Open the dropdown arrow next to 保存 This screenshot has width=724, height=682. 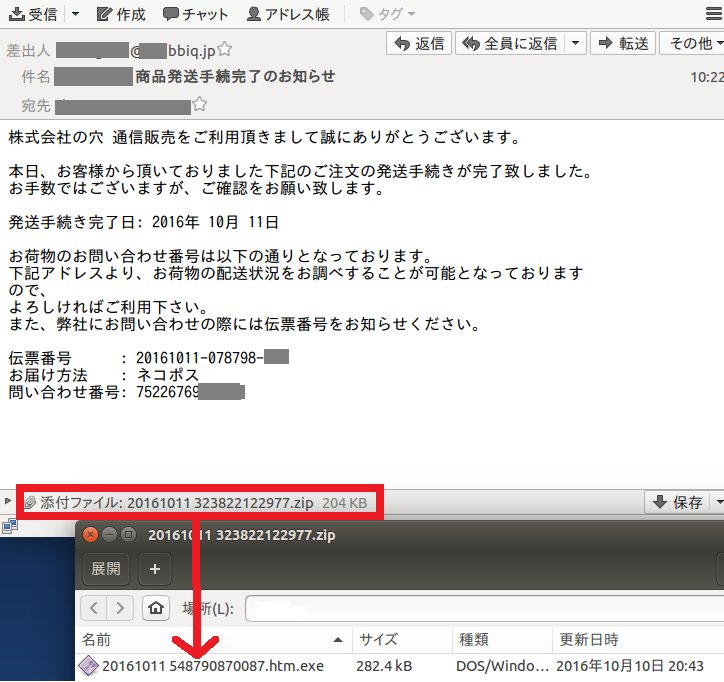718,502
